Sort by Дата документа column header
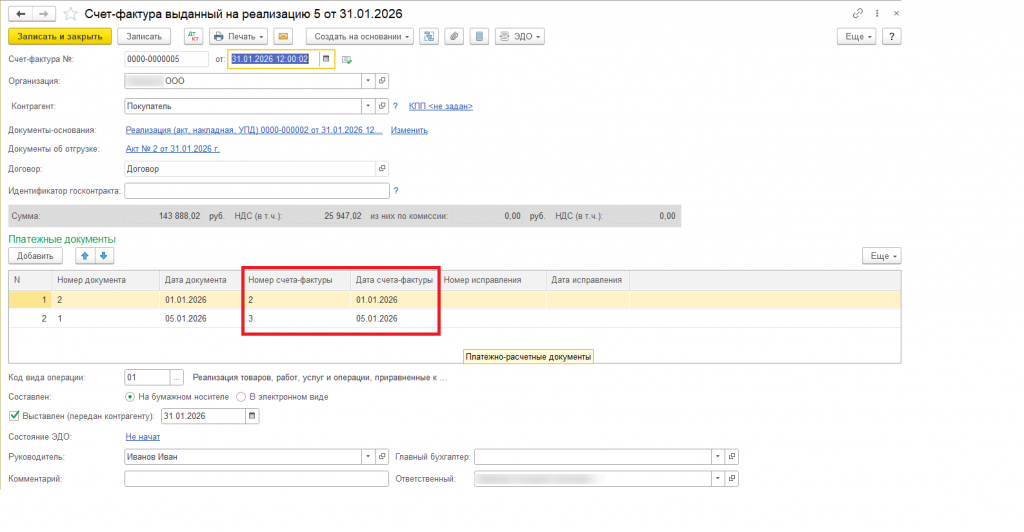 pos(201,280)
